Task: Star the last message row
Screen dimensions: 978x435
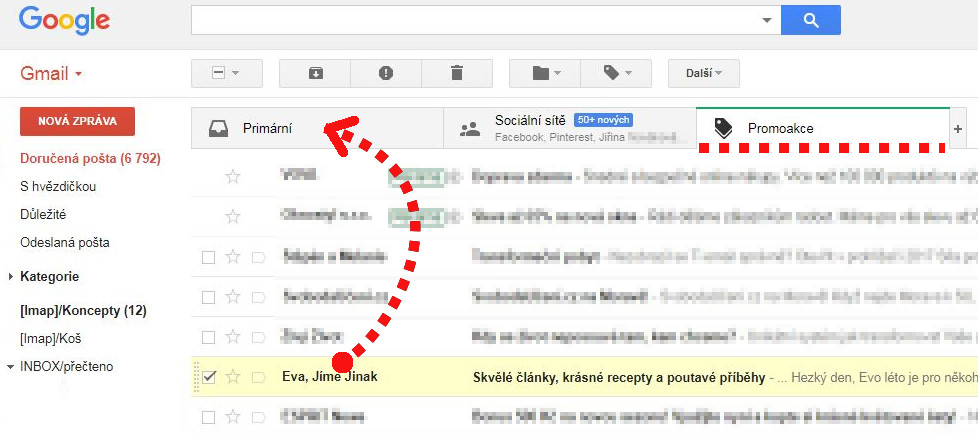Action: 233,417
